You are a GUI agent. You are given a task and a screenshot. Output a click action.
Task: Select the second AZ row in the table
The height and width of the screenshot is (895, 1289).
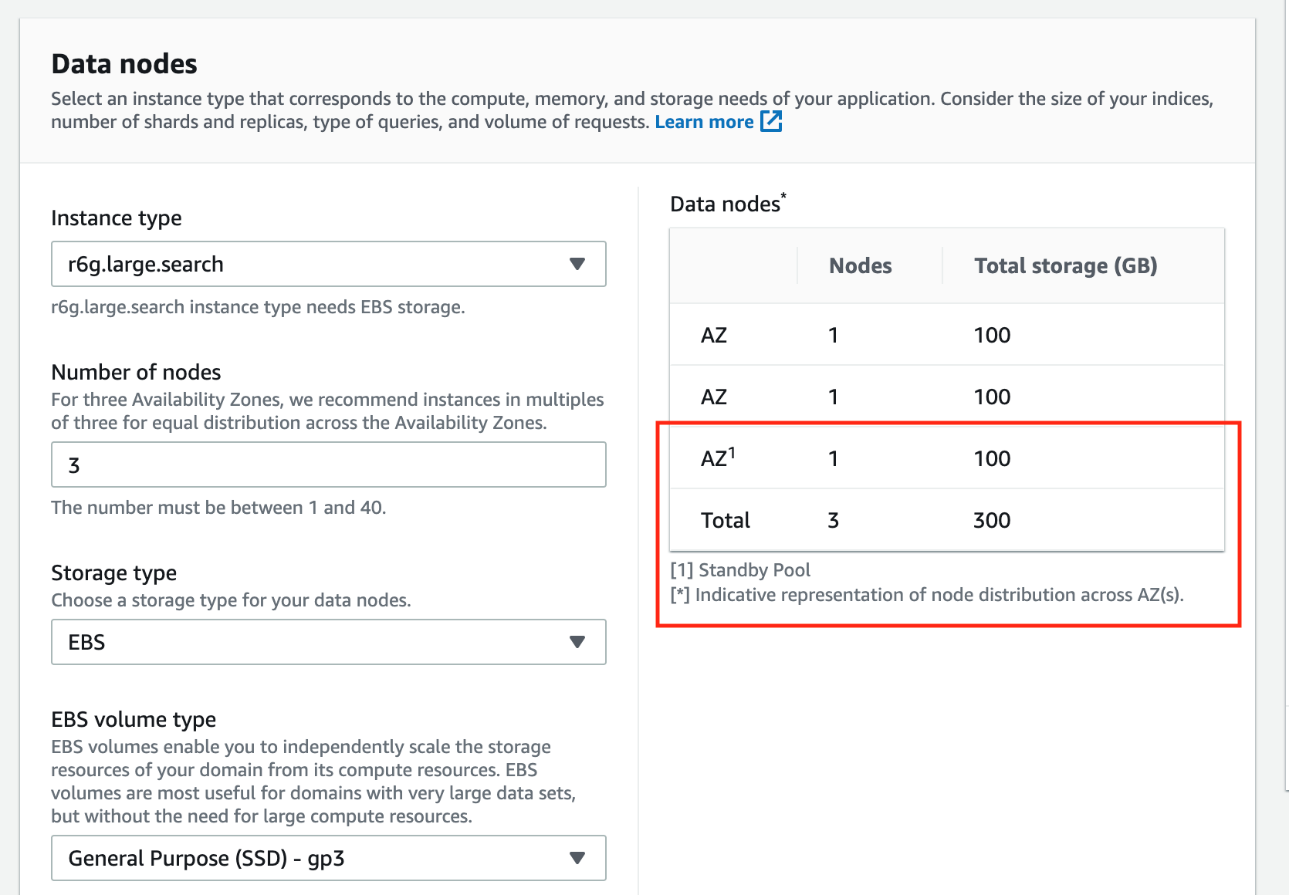[x=714, y=397]
